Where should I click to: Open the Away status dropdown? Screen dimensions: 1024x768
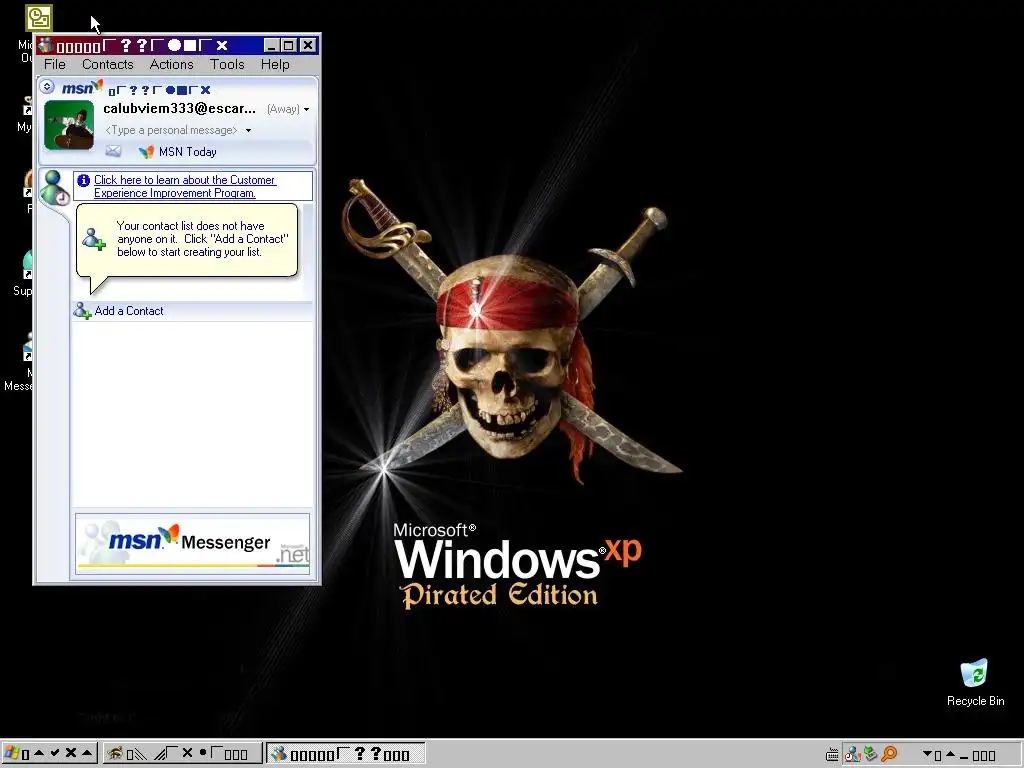pos(288,109)
